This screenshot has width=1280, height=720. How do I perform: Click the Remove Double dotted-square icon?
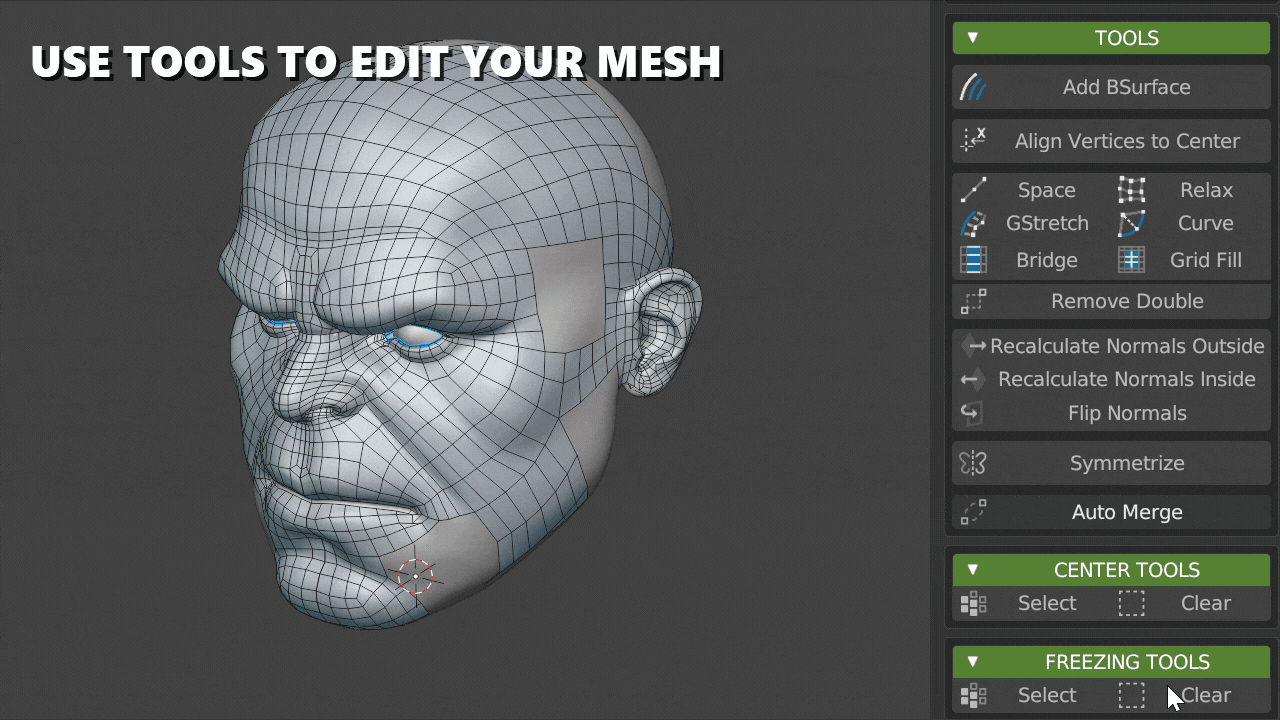click(973, 301)
